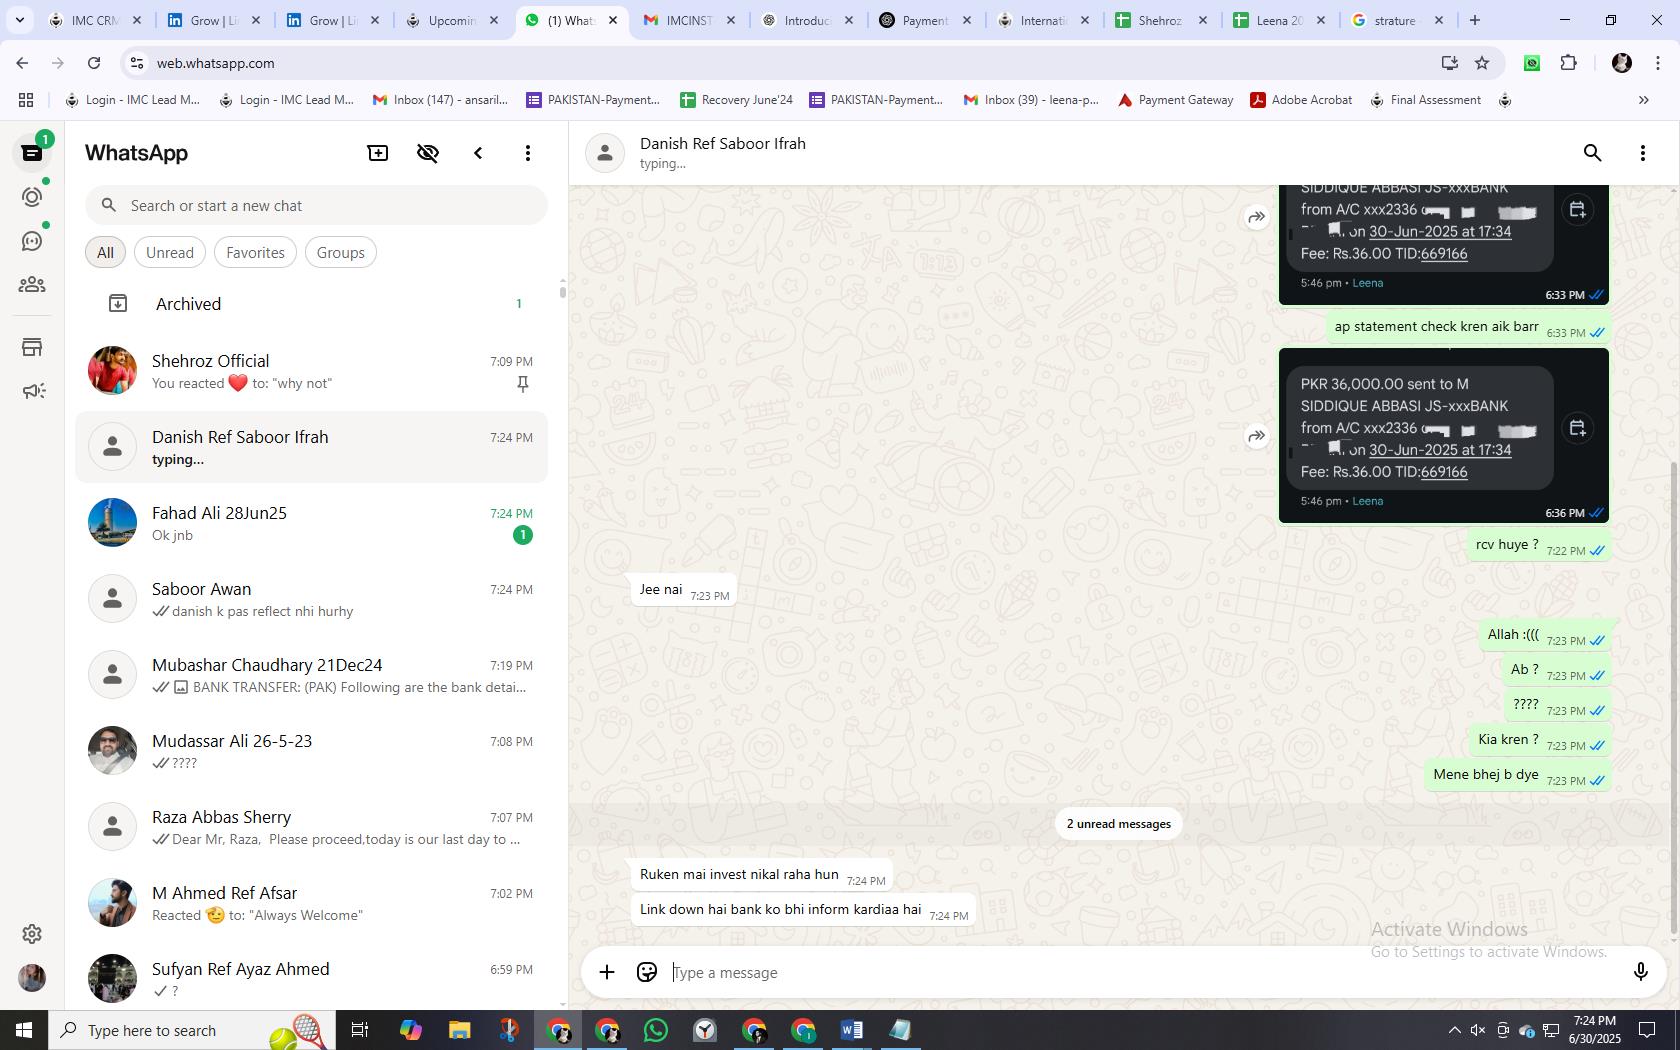
Task: Start a new chat with plus icon
Action: (x=378, y=153)
